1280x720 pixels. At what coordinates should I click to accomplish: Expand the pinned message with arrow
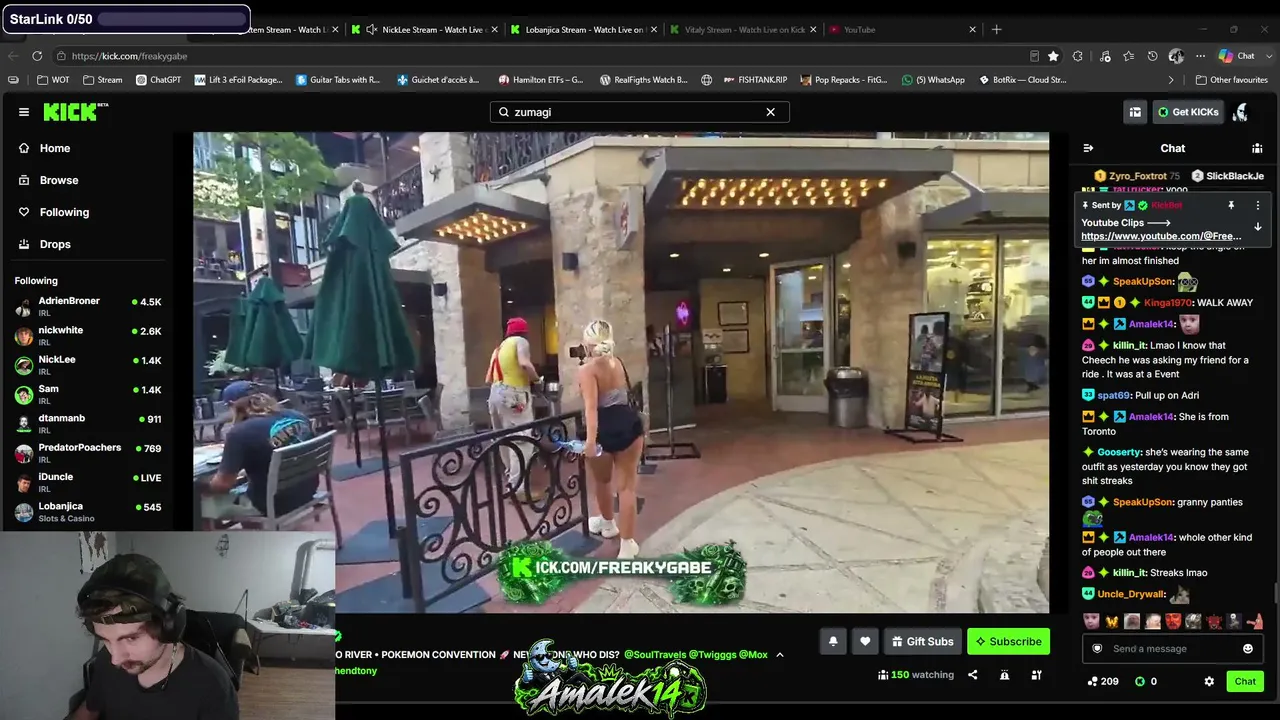(x=1258, y=227)
